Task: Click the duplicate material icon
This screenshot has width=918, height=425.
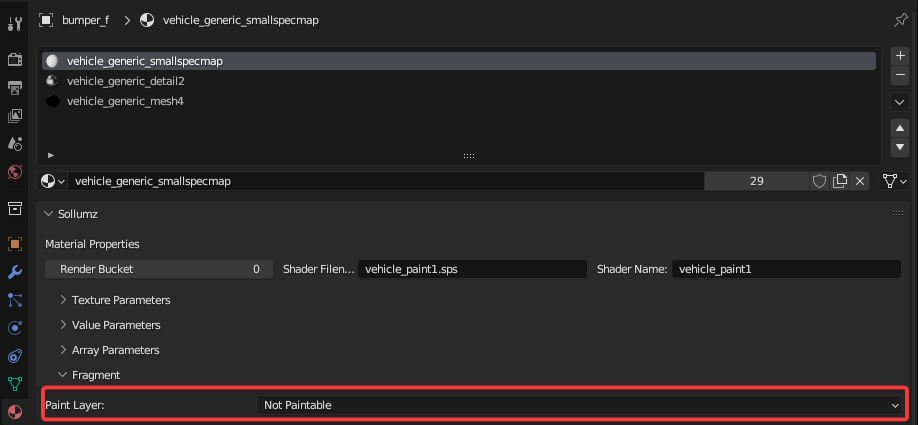Action: (840, 181)
